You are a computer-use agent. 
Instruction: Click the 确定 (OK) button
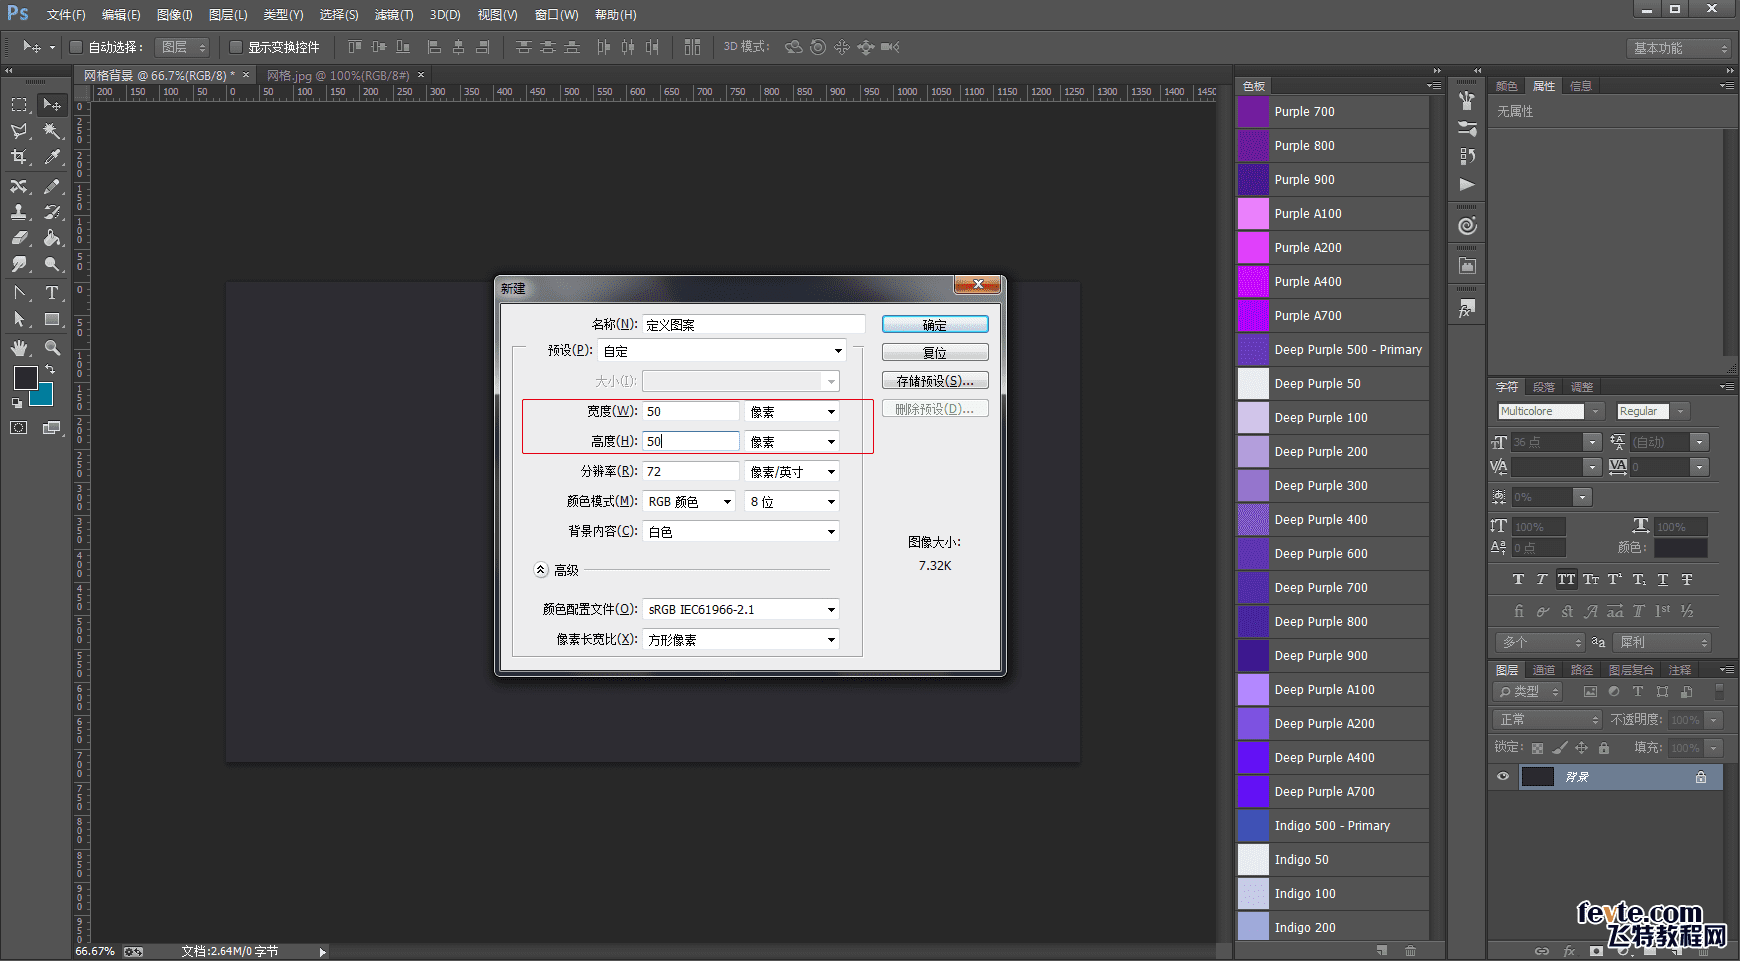(x=934, y=325)
